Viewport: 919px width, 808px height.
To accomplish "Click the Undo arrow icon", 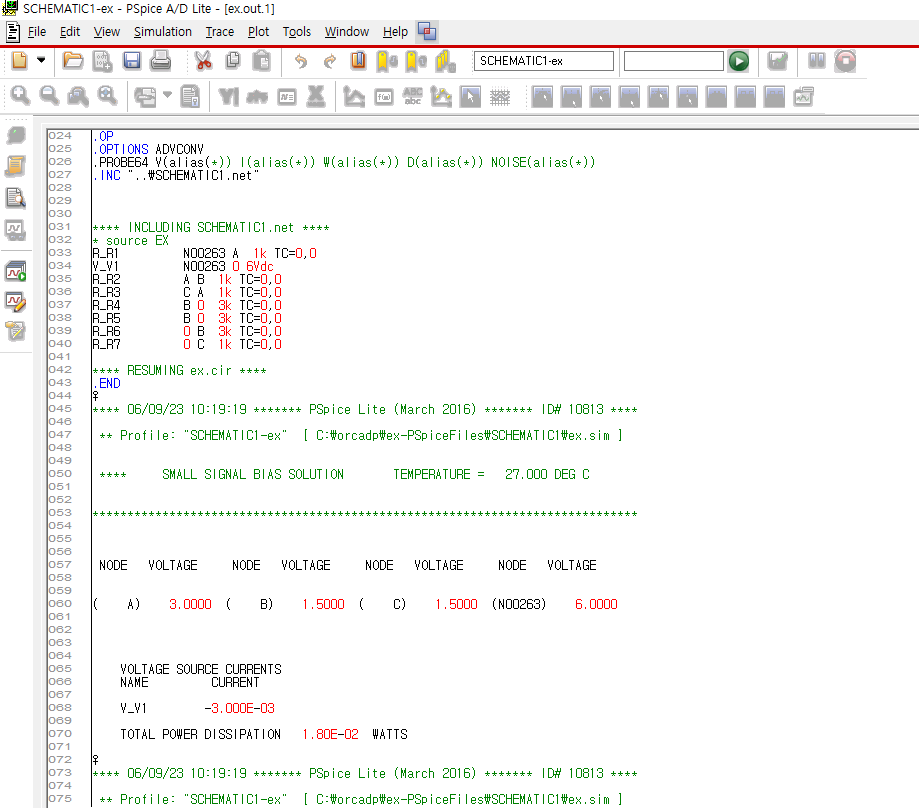I will click(301, 60).
